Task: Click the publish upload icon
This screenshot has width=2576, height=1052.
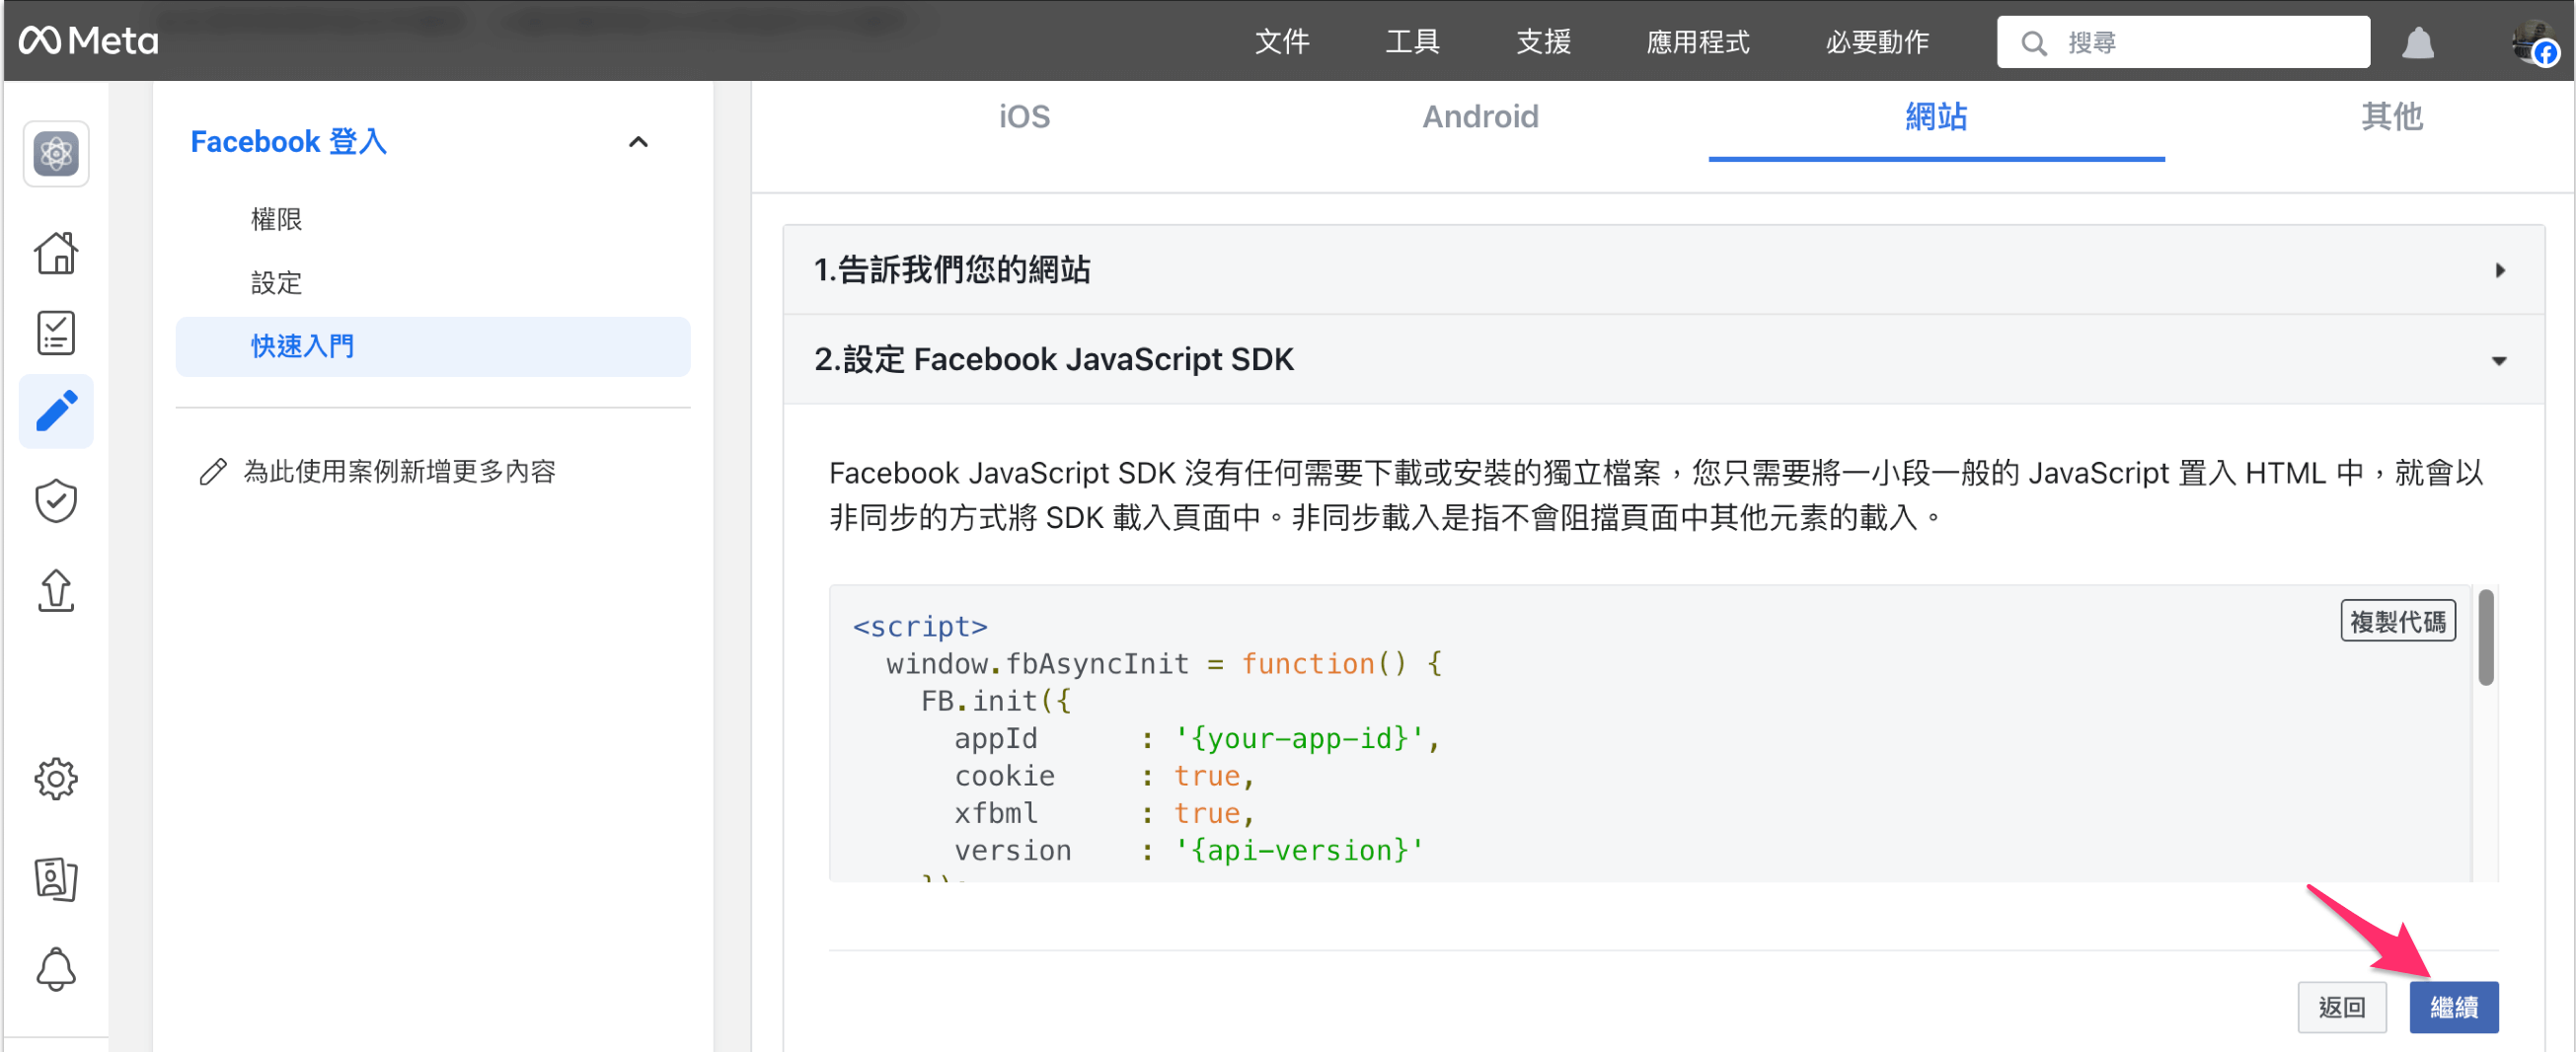Action: (56, 591)
